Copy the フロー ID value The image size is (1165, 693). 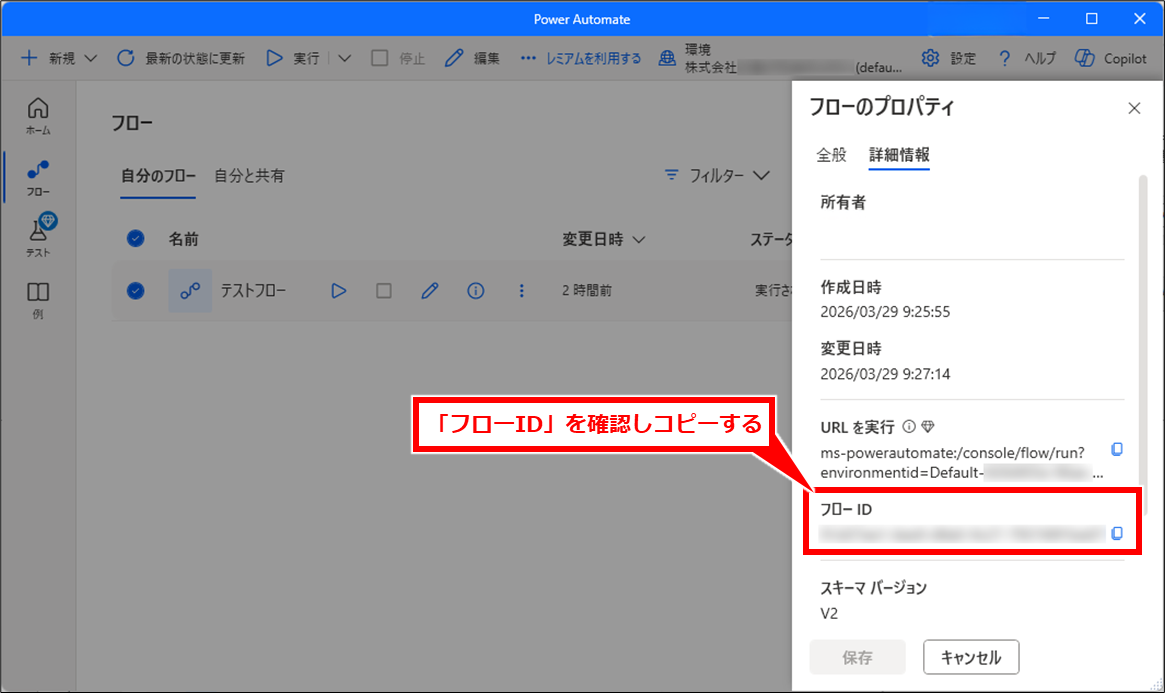tap(1117, 533)
